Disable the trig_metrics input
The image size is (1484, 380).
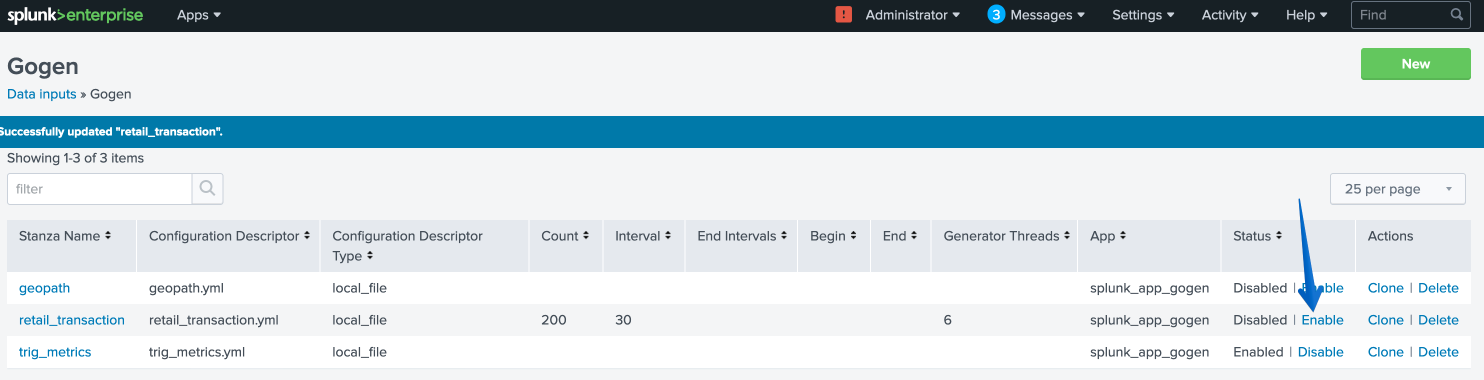pos(1320,352)
